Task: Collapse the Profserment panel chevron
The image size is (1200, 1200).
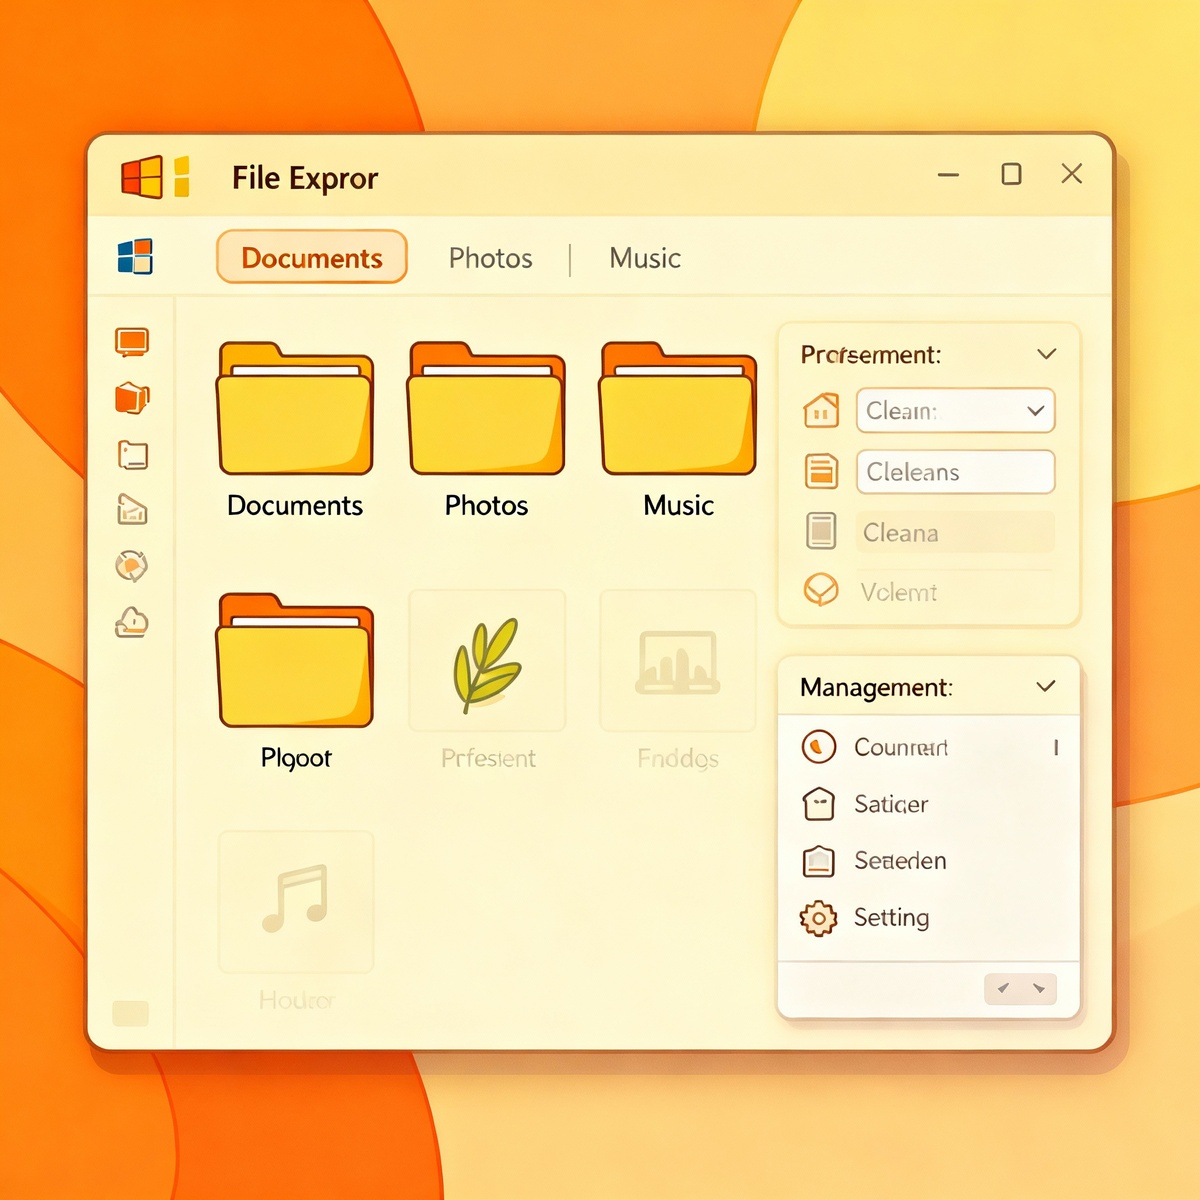Action: click(1047, 354)
